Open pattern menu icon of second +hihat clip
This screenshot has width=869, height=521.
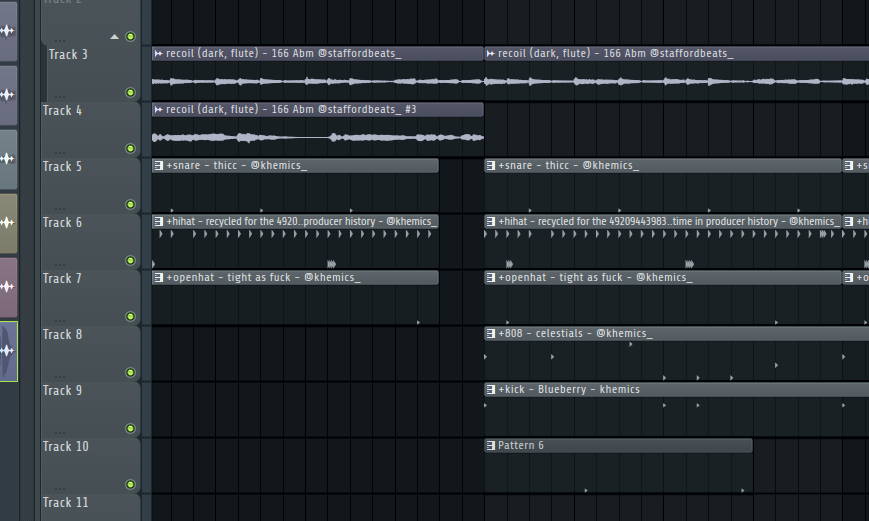(x=490, y=221)
